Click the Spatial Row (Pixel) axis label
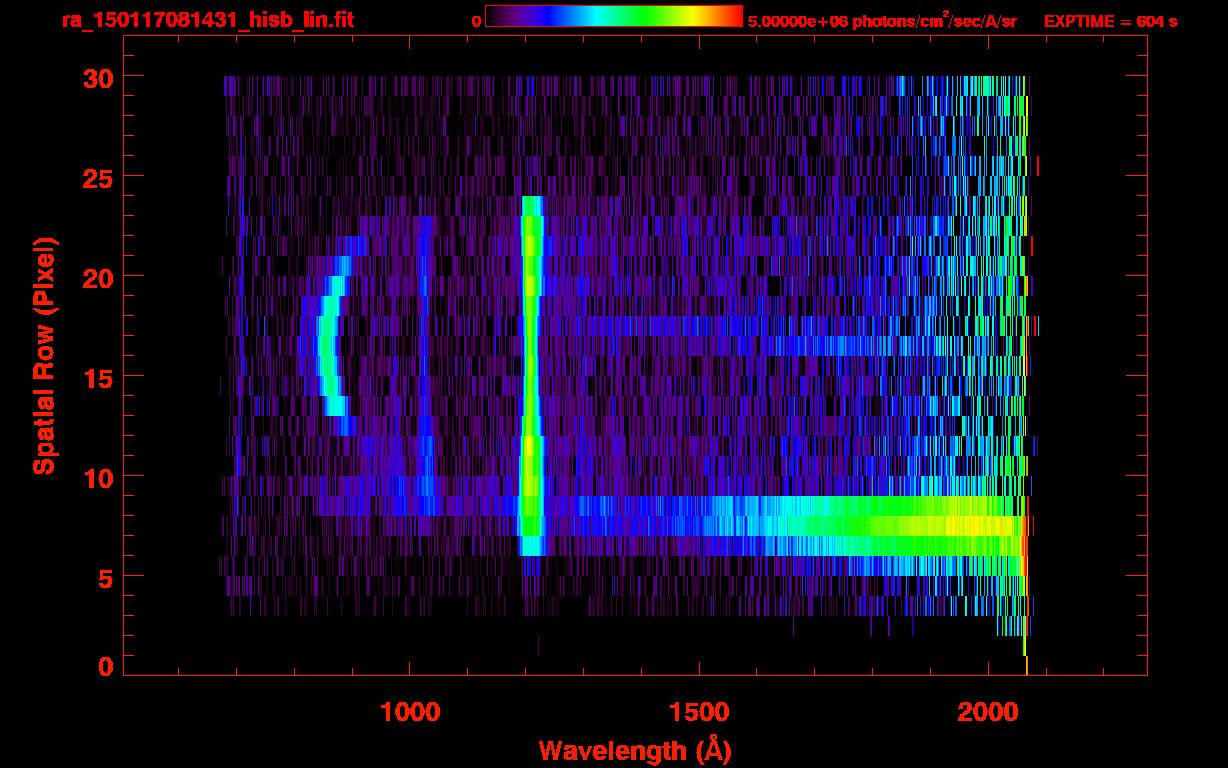1228x768 pixels. click(44, 355)
